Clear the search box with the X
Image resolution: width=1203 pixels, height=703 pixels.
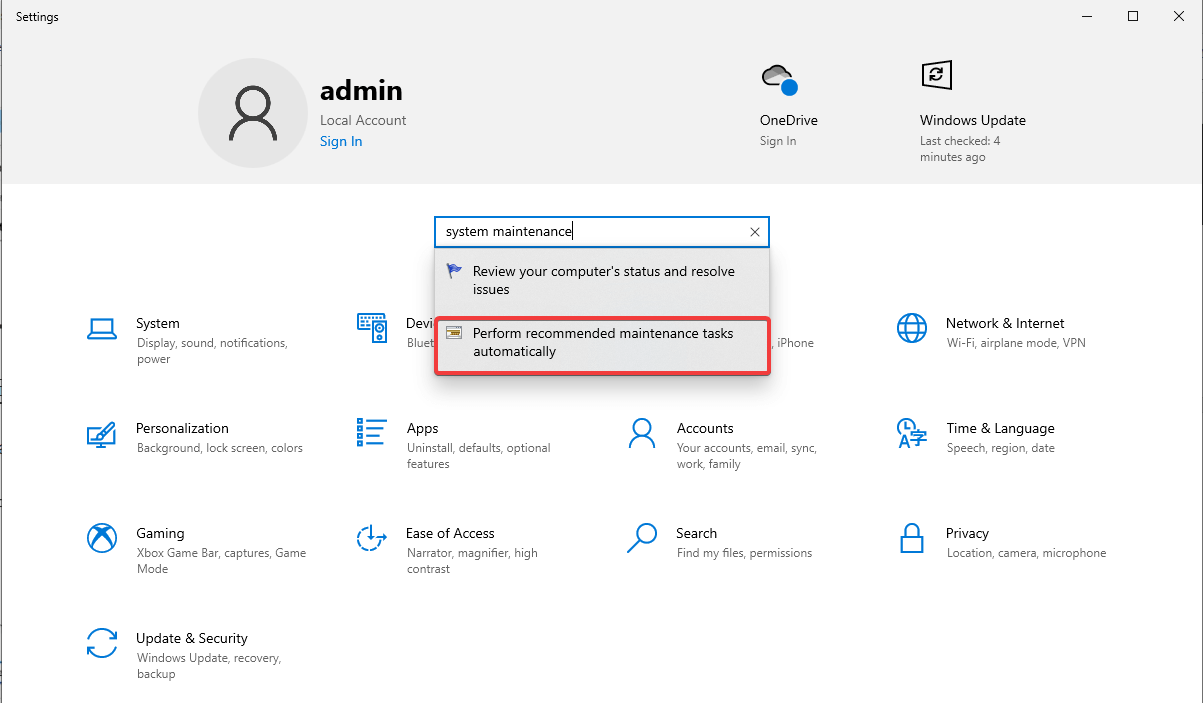coord(755,231)
